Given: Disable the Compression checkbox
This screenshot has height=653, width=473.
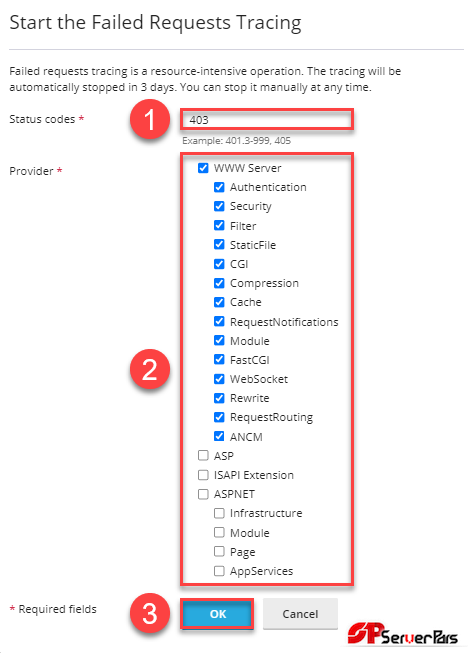Looking at the screenshot, I should click(x=219, y=283).
